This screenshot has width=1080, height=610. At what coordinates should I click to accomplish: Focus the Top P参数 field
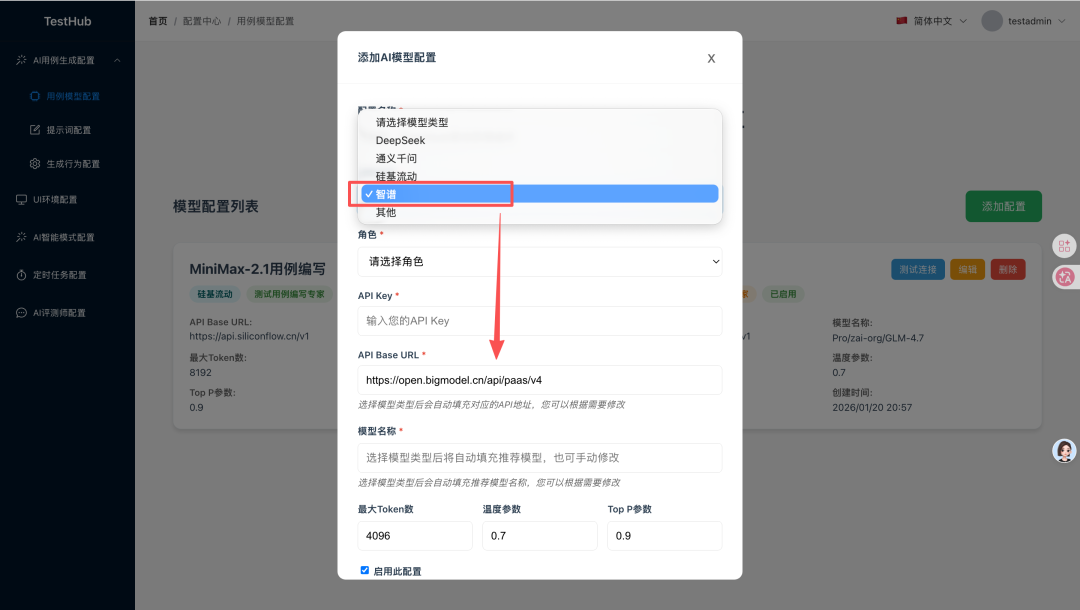click(x=664, y=536)
